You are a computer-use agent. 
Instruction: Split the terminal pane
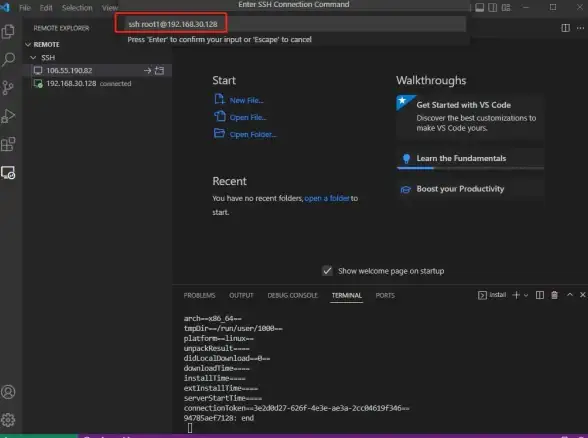tap(540, 295)
